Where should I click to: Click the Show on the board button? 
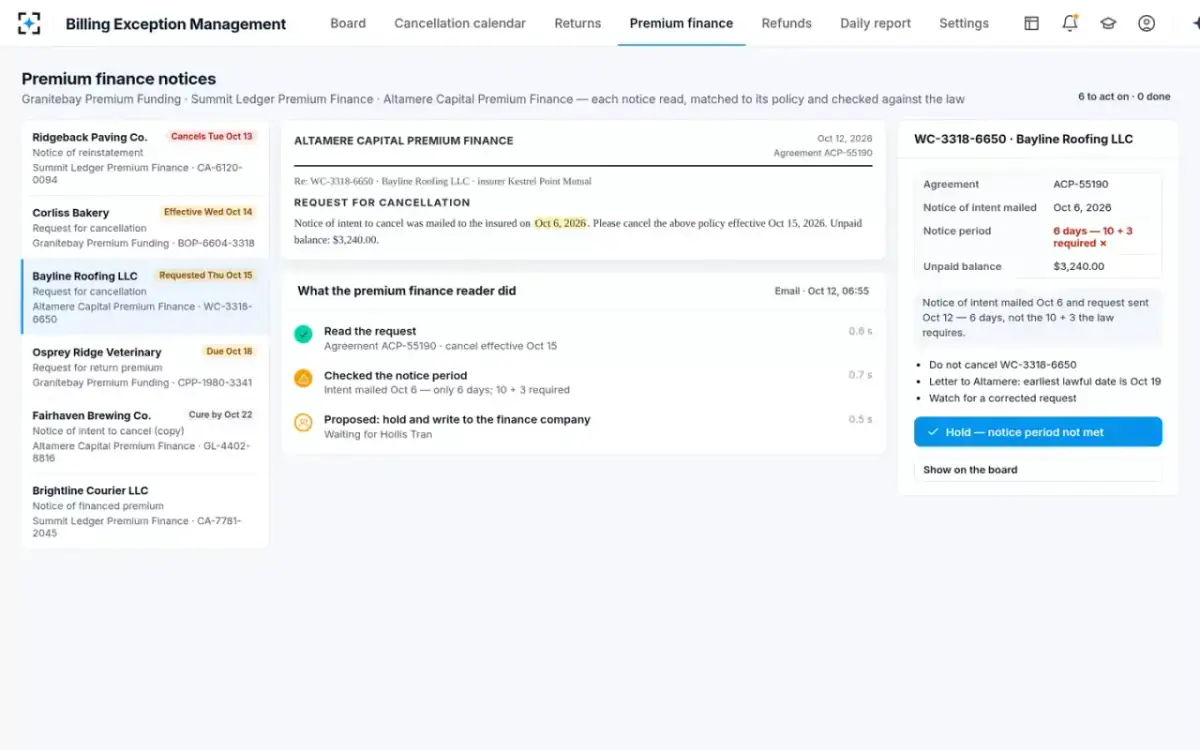(x=1038, y=470)
